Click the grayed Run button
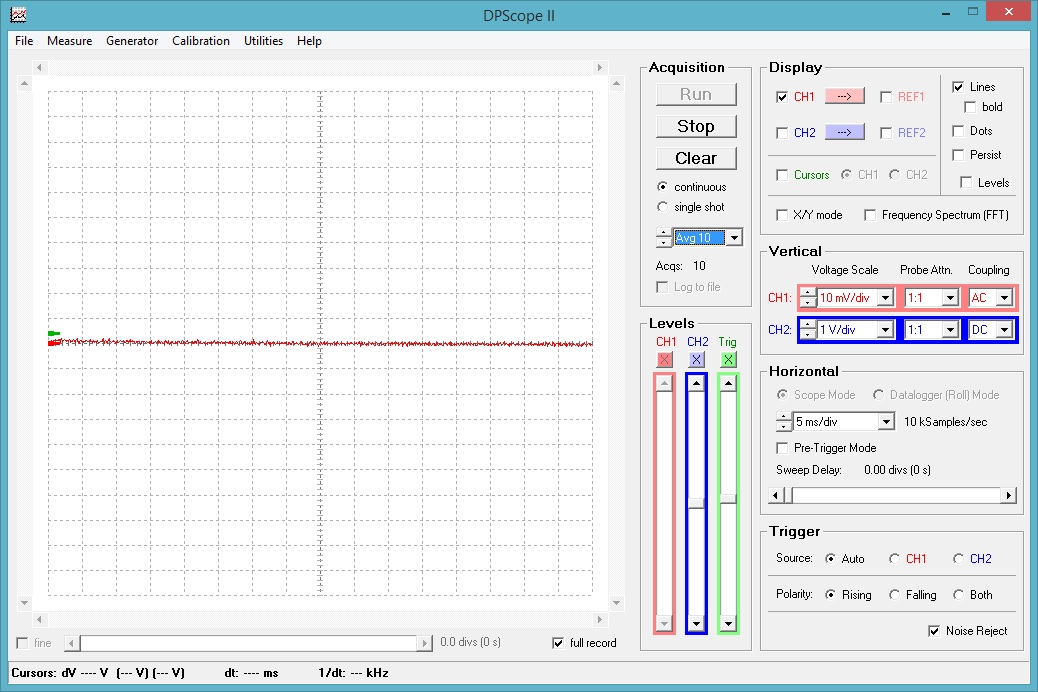The image size is (1038, 692). (696, 95)
